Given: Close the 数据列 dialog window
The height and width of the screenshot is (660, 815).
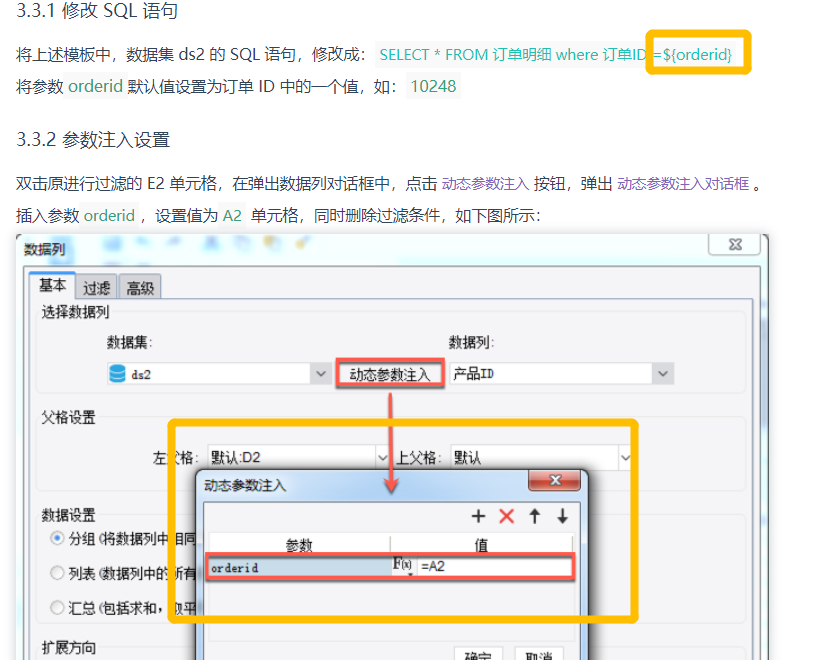Looking at the screenshot, I should [x=735, y=244].
